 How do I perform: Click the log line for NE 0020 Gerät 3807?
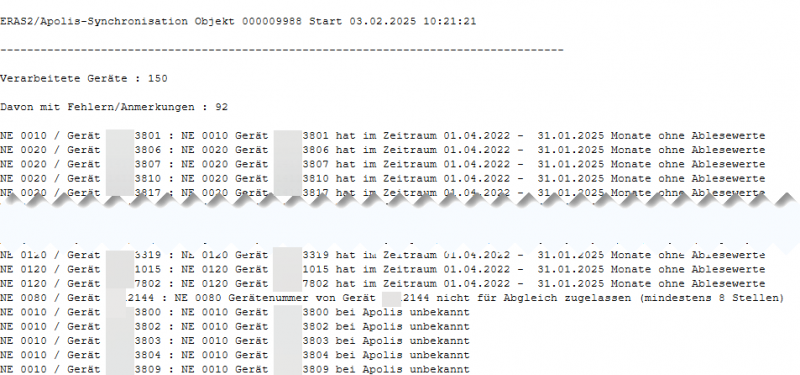(383, 164)
